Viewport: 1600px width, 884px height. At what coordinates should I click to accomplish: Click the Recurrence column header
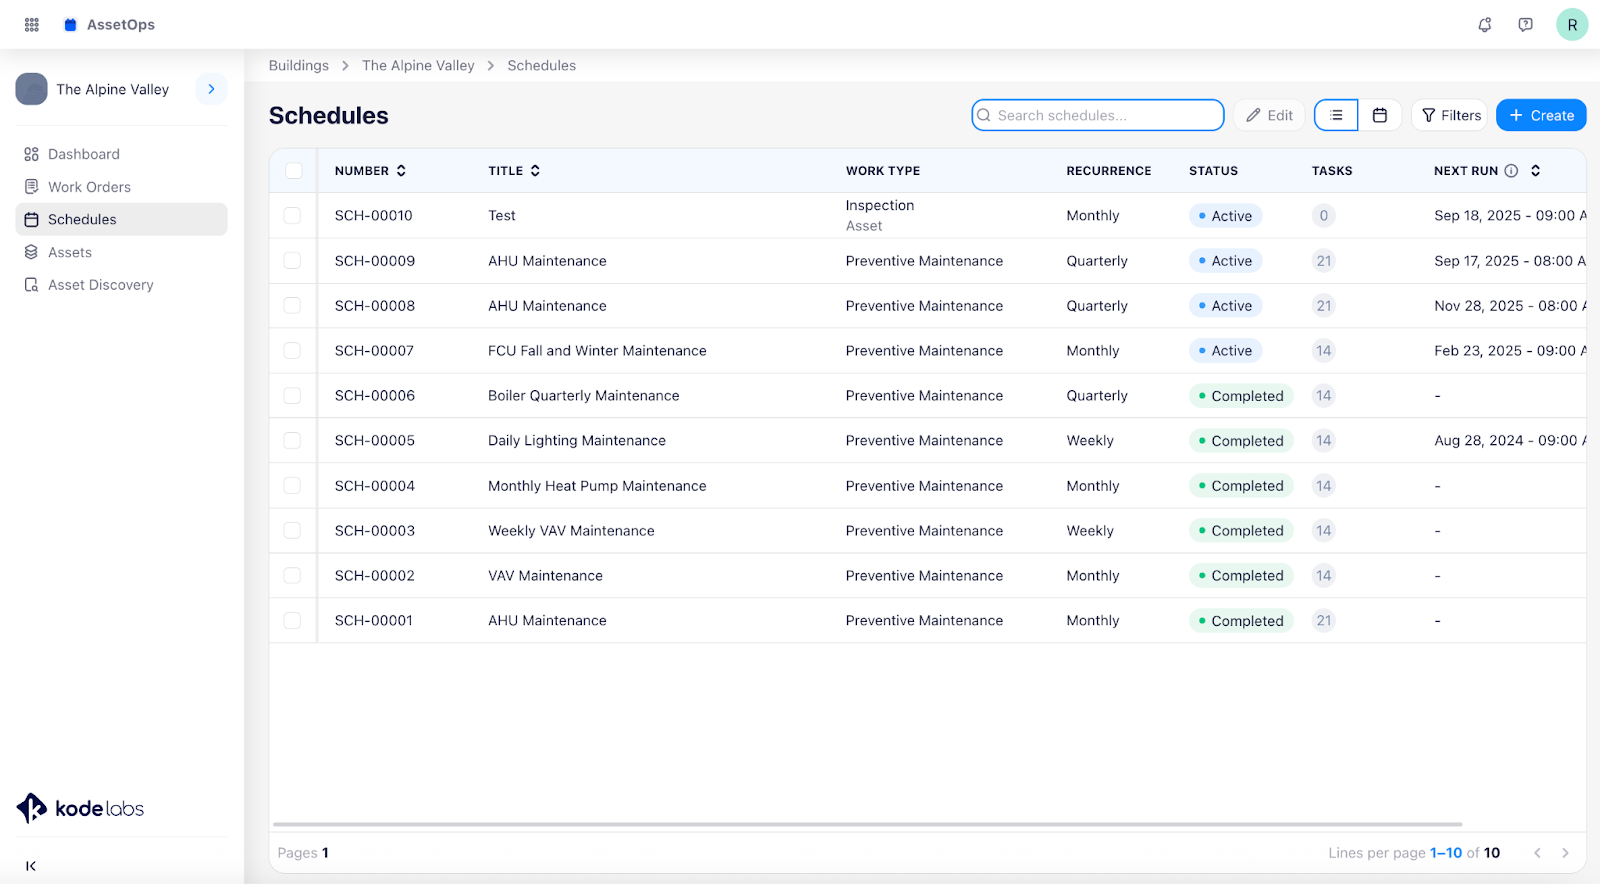[x=1109, y=171]
